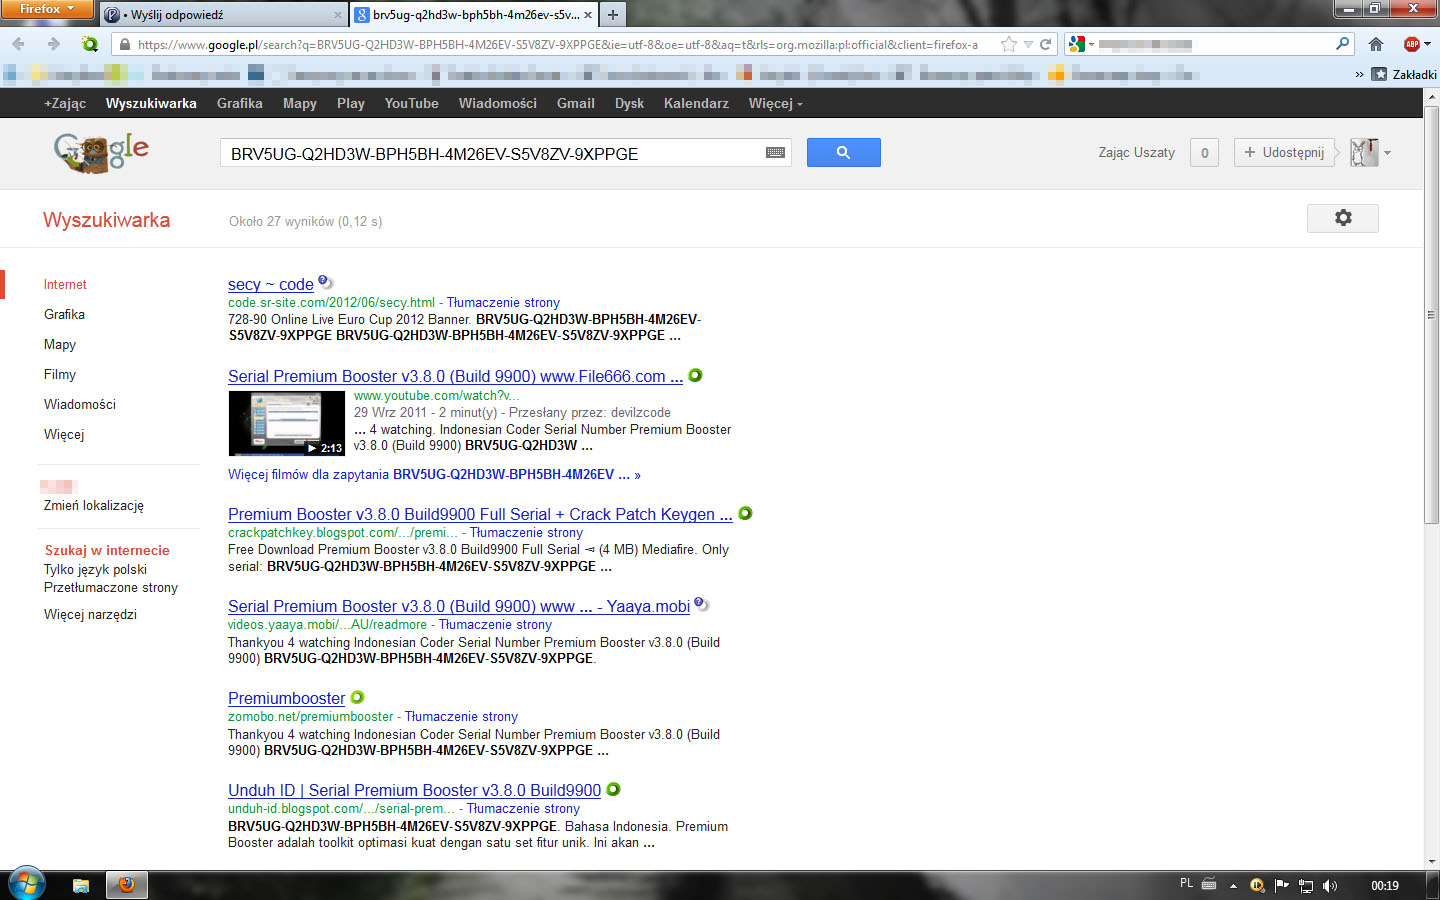Open Wiadomości in the Google top bar

(x=498, y=103)
